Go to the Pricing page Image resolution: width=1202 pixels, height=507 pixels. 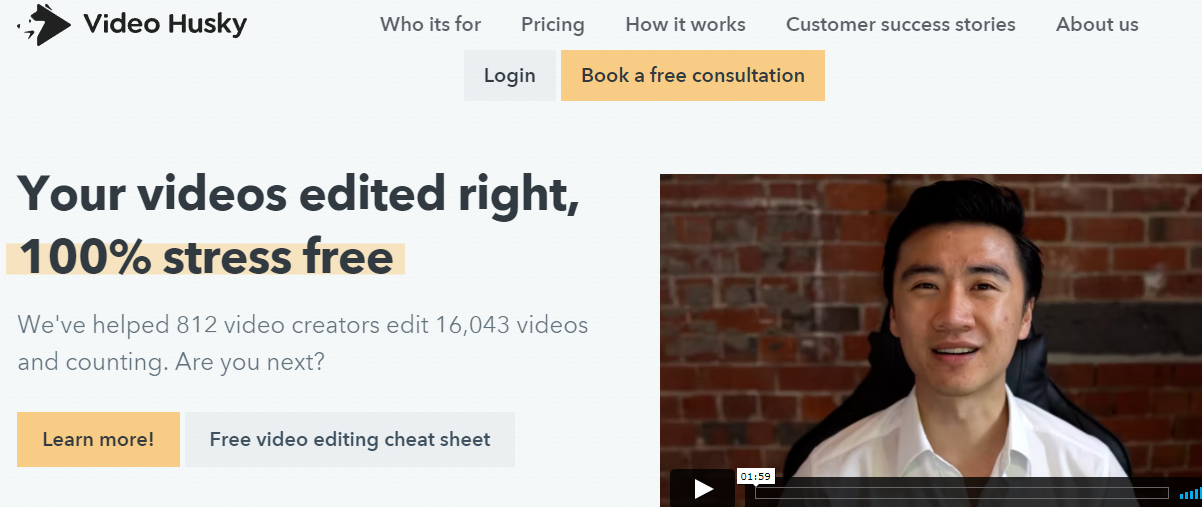coord(553,25)
